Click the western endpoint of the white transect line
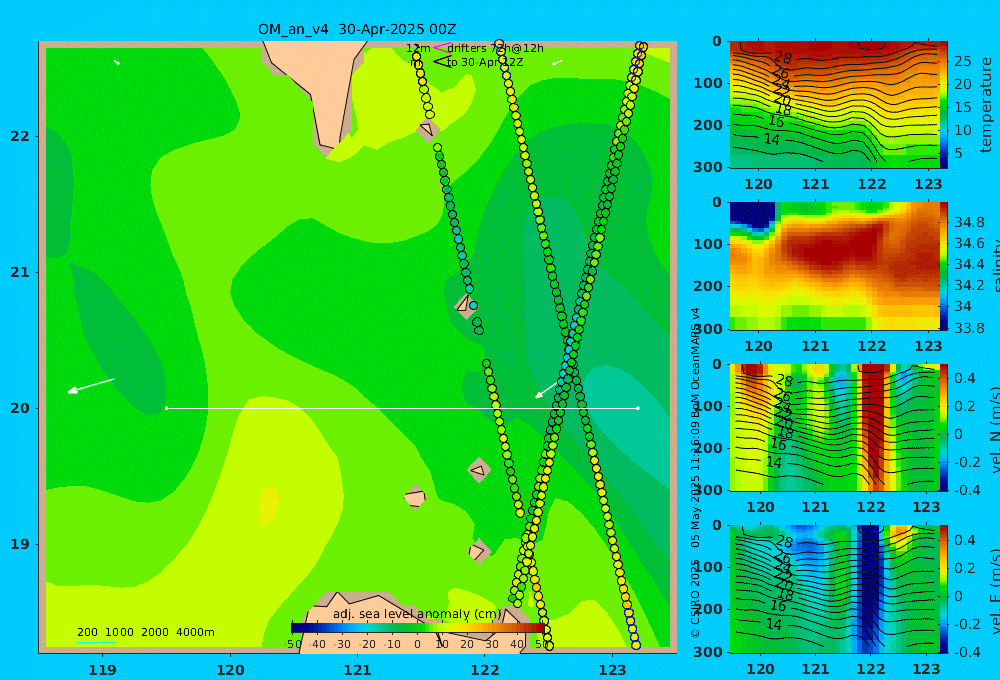 (166, 408)
